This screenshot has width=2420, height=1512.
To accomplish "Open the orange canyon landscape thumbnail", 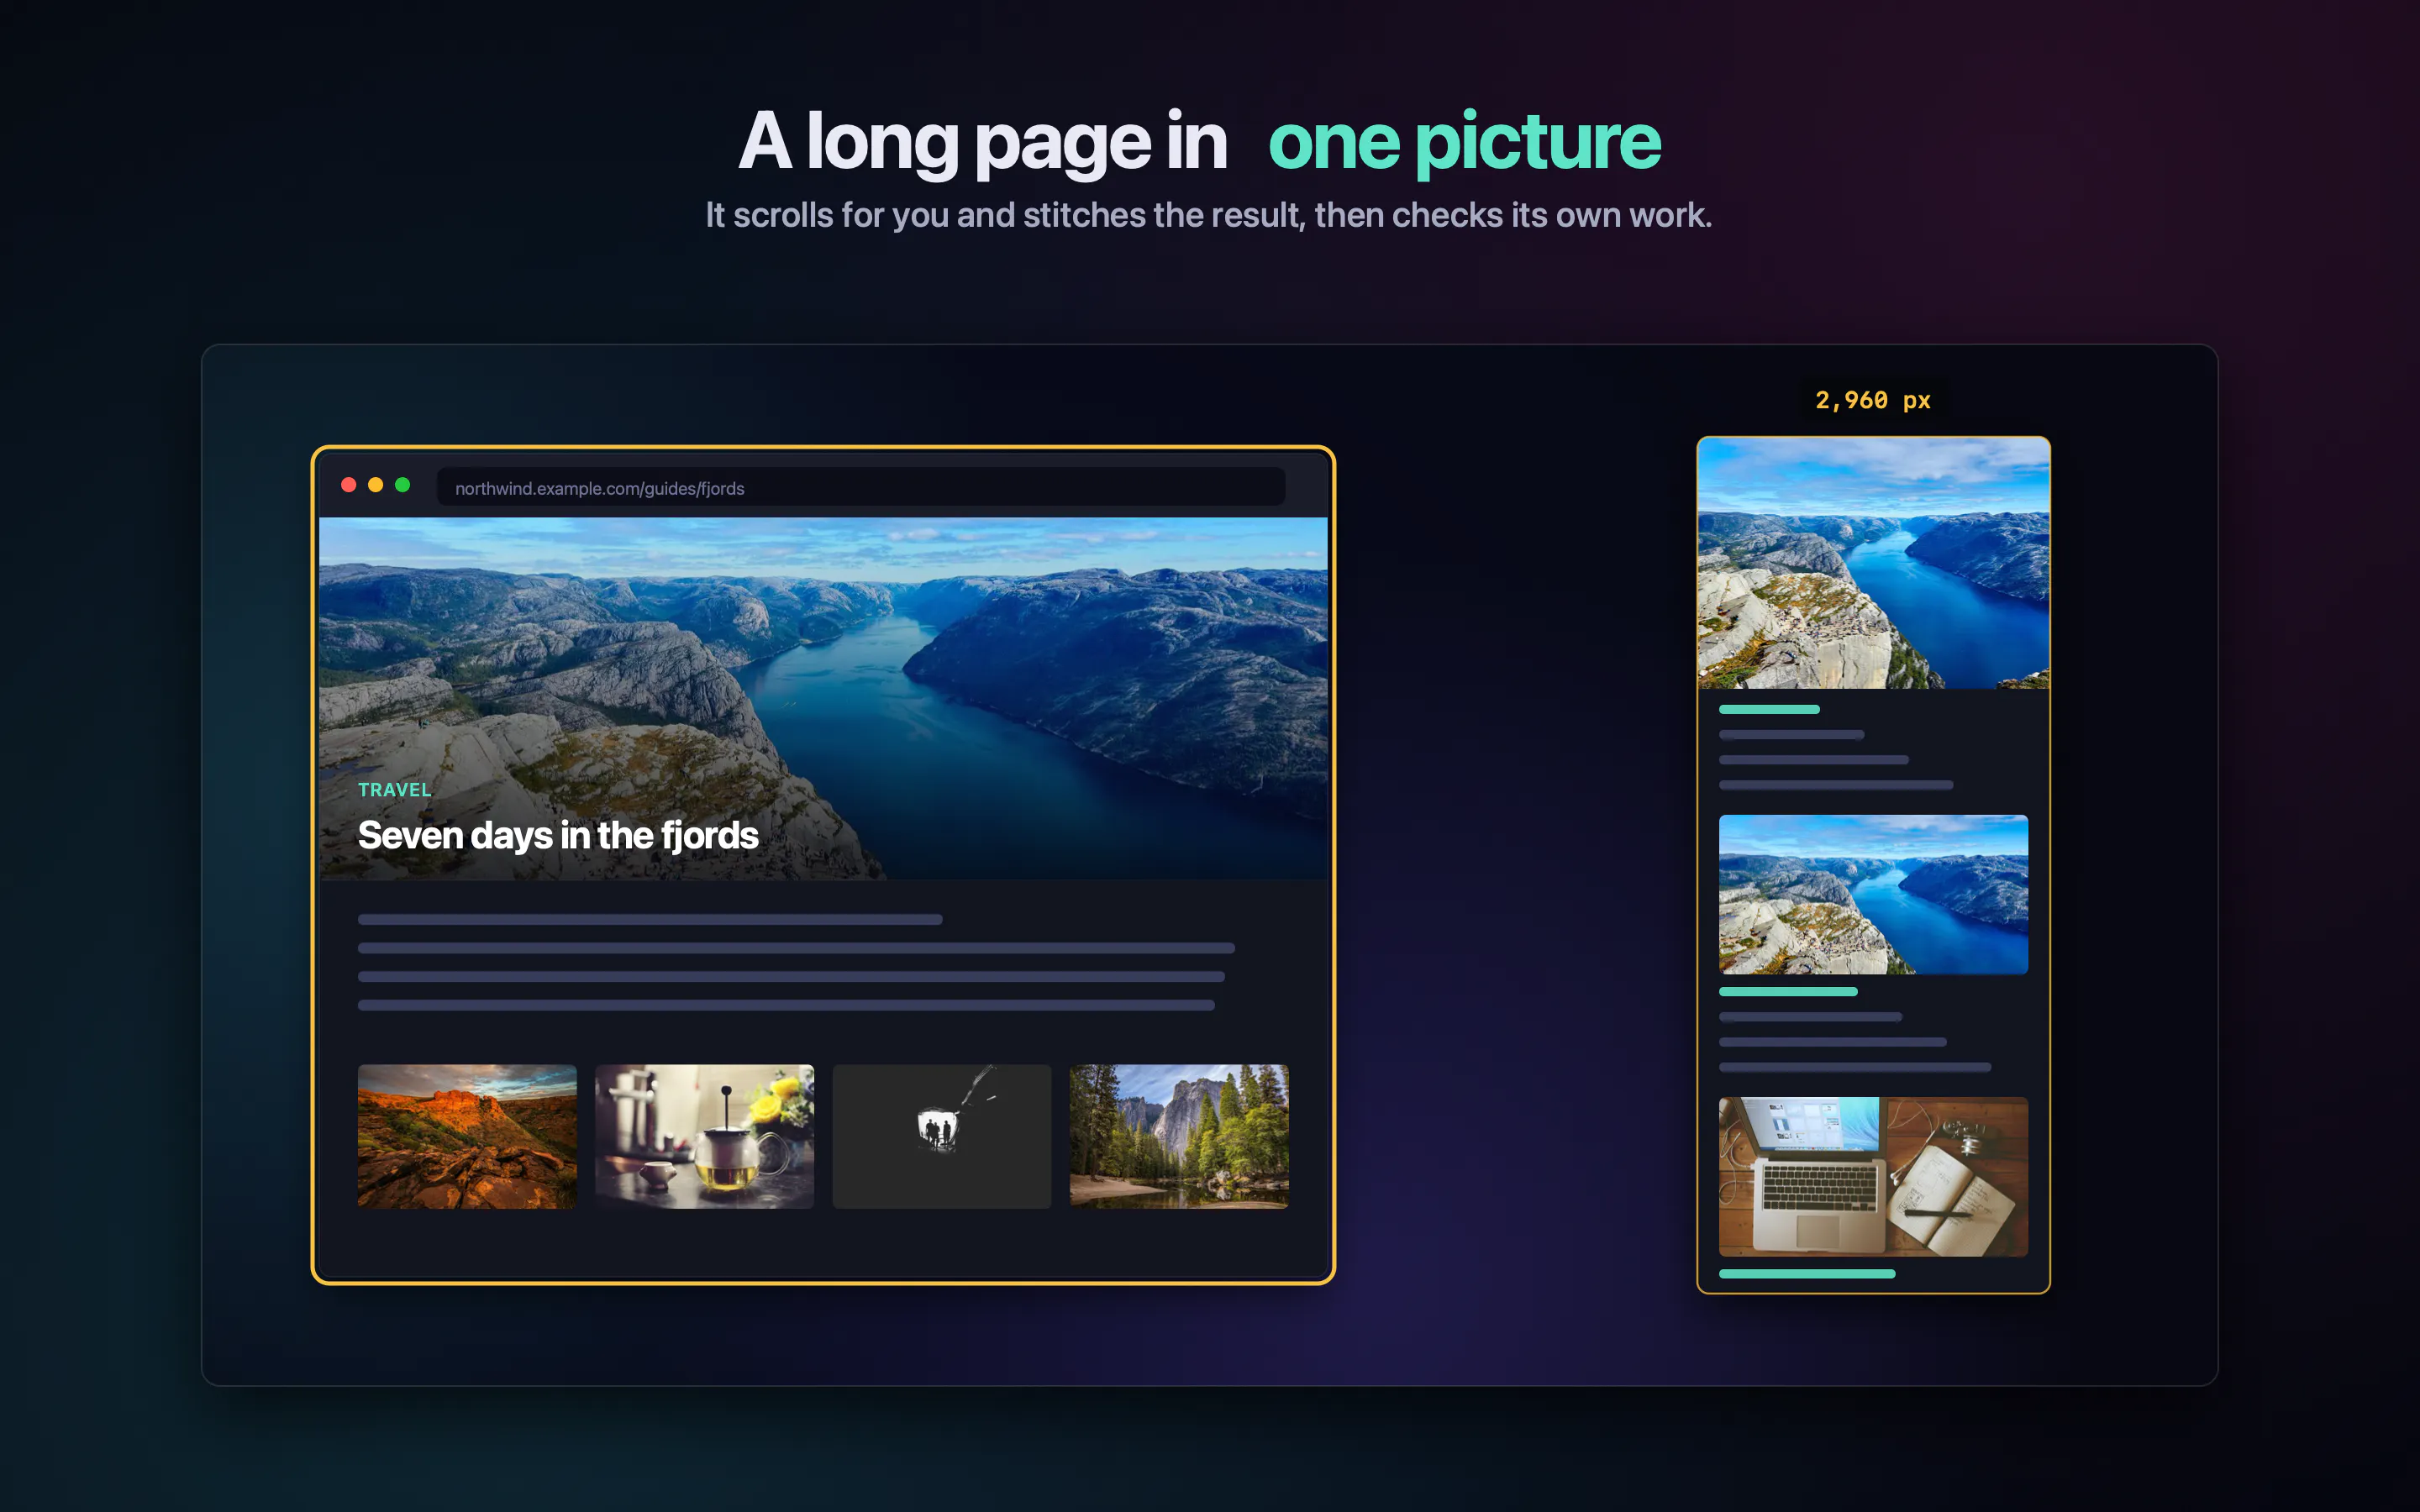I will [467, 1136].
